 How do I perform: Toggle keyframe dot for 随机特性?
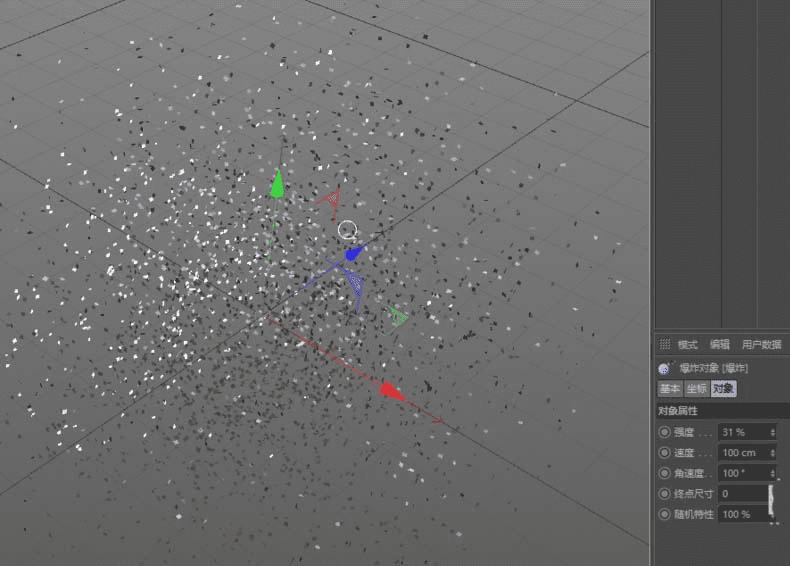coord(665,515)
